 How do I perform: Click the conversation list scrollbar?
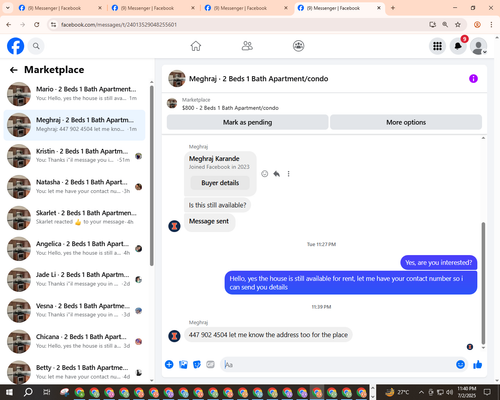152,176
